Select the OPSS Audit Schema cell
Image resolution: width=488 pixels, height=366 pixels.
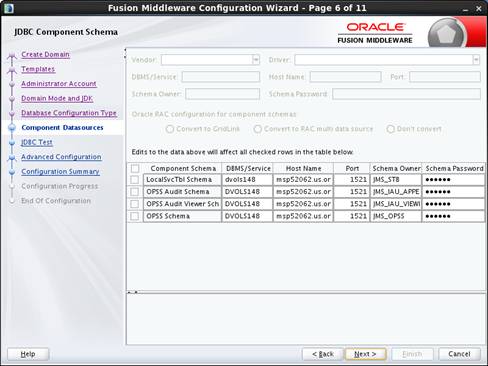click(x=182, y=192)
